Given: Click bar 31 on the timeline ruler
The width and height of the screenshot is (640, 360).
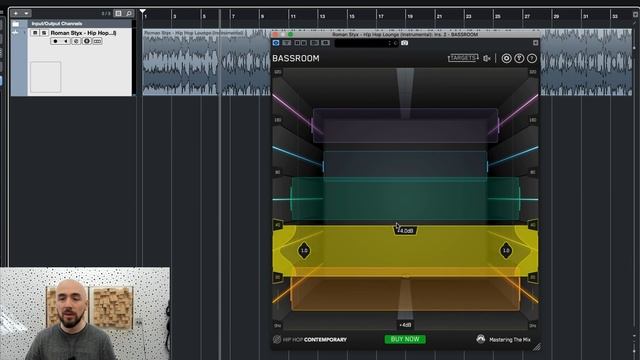Looking at the screenshot, I should pos(586,16).
